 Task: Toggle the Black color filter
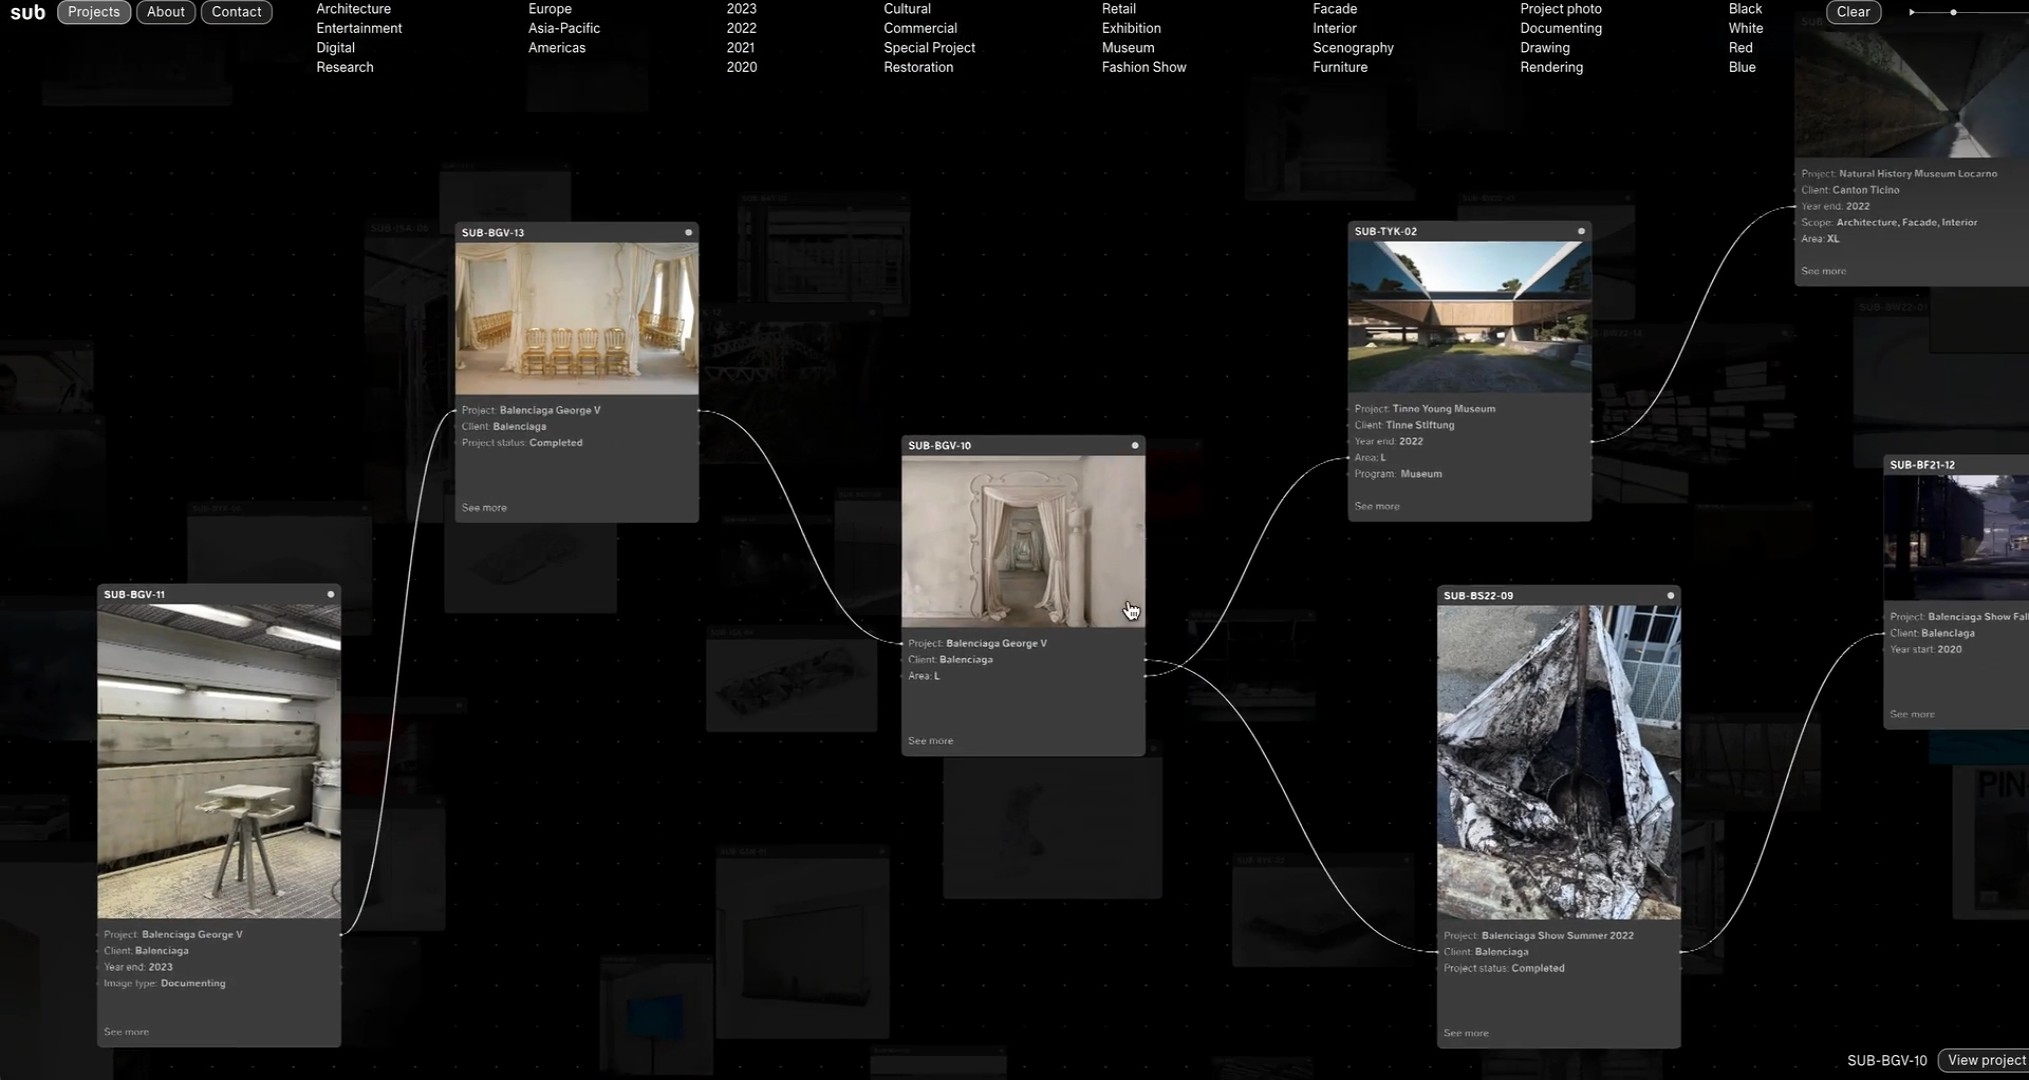coord(1744,8)
